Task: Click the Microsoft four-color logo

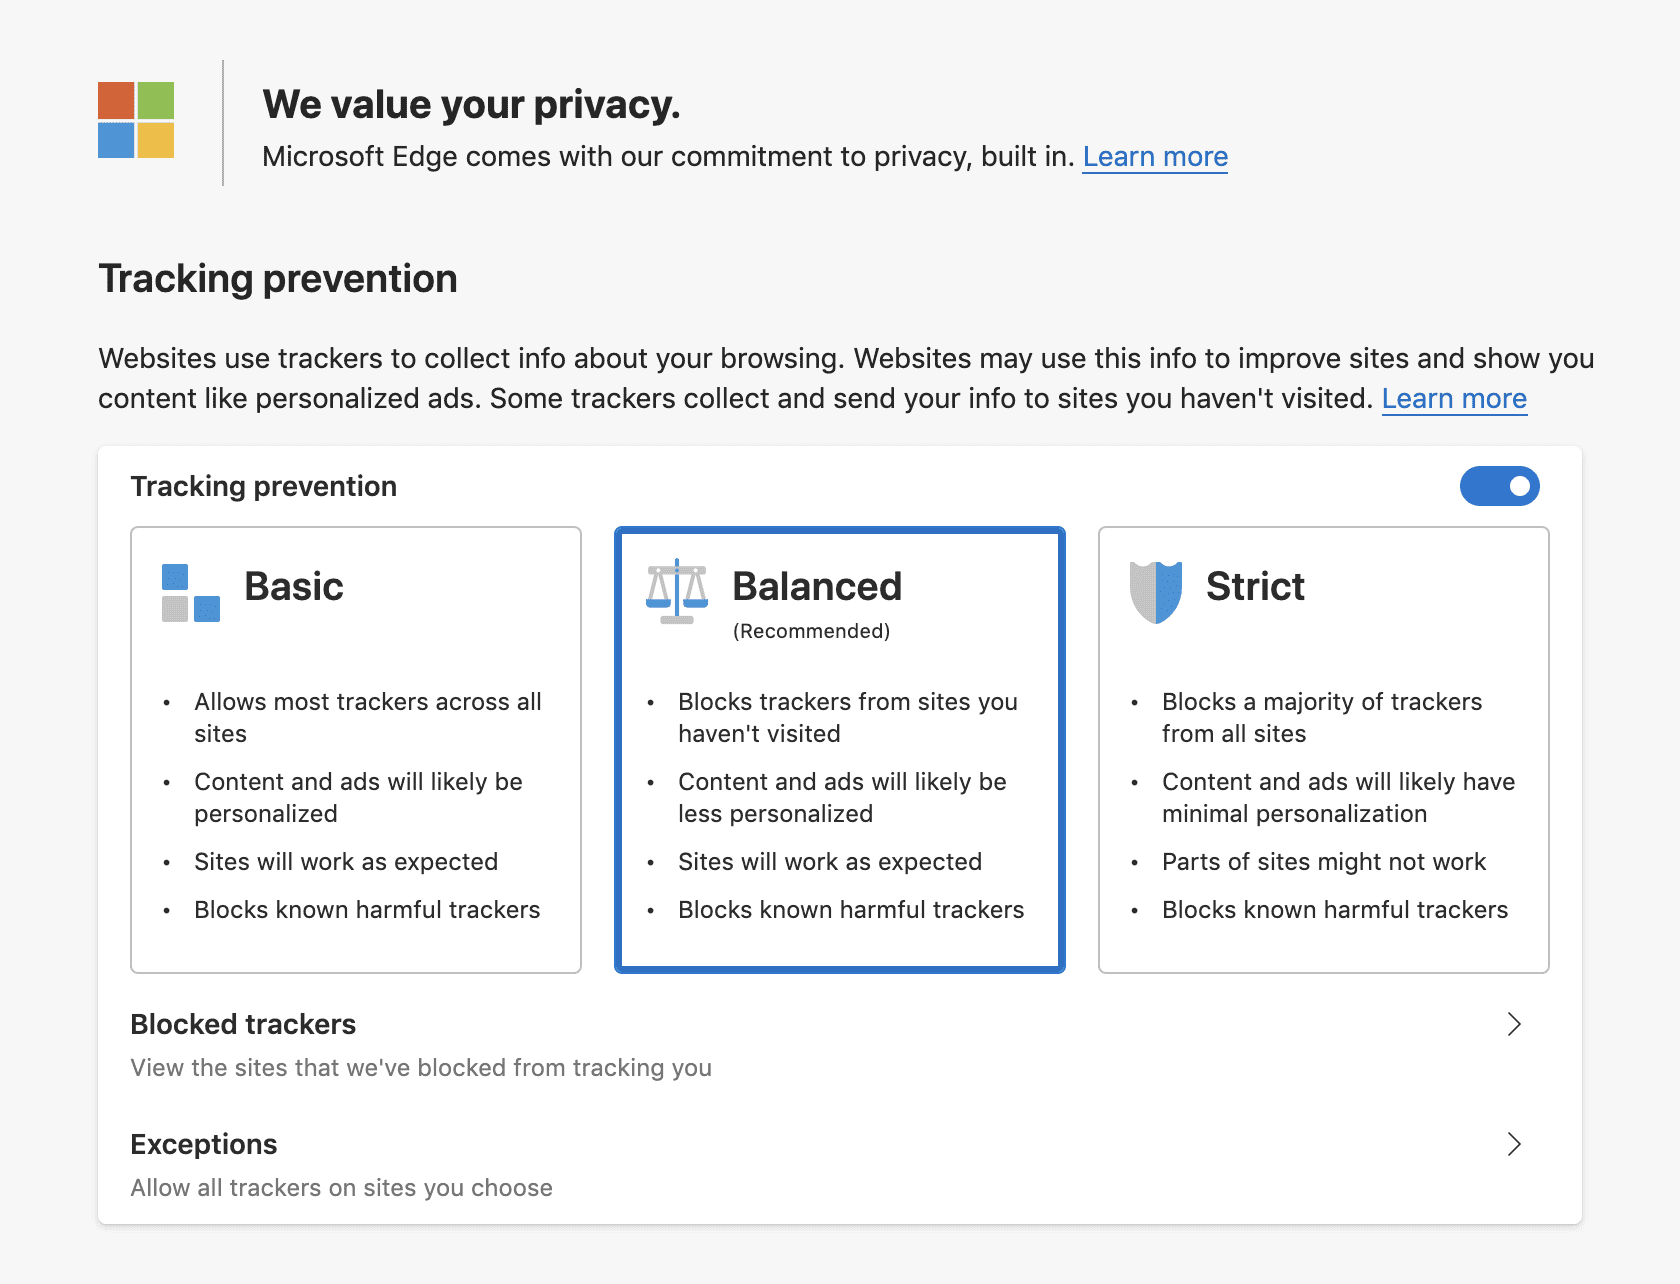Action: pyautogui.click(x=136, y=120)
